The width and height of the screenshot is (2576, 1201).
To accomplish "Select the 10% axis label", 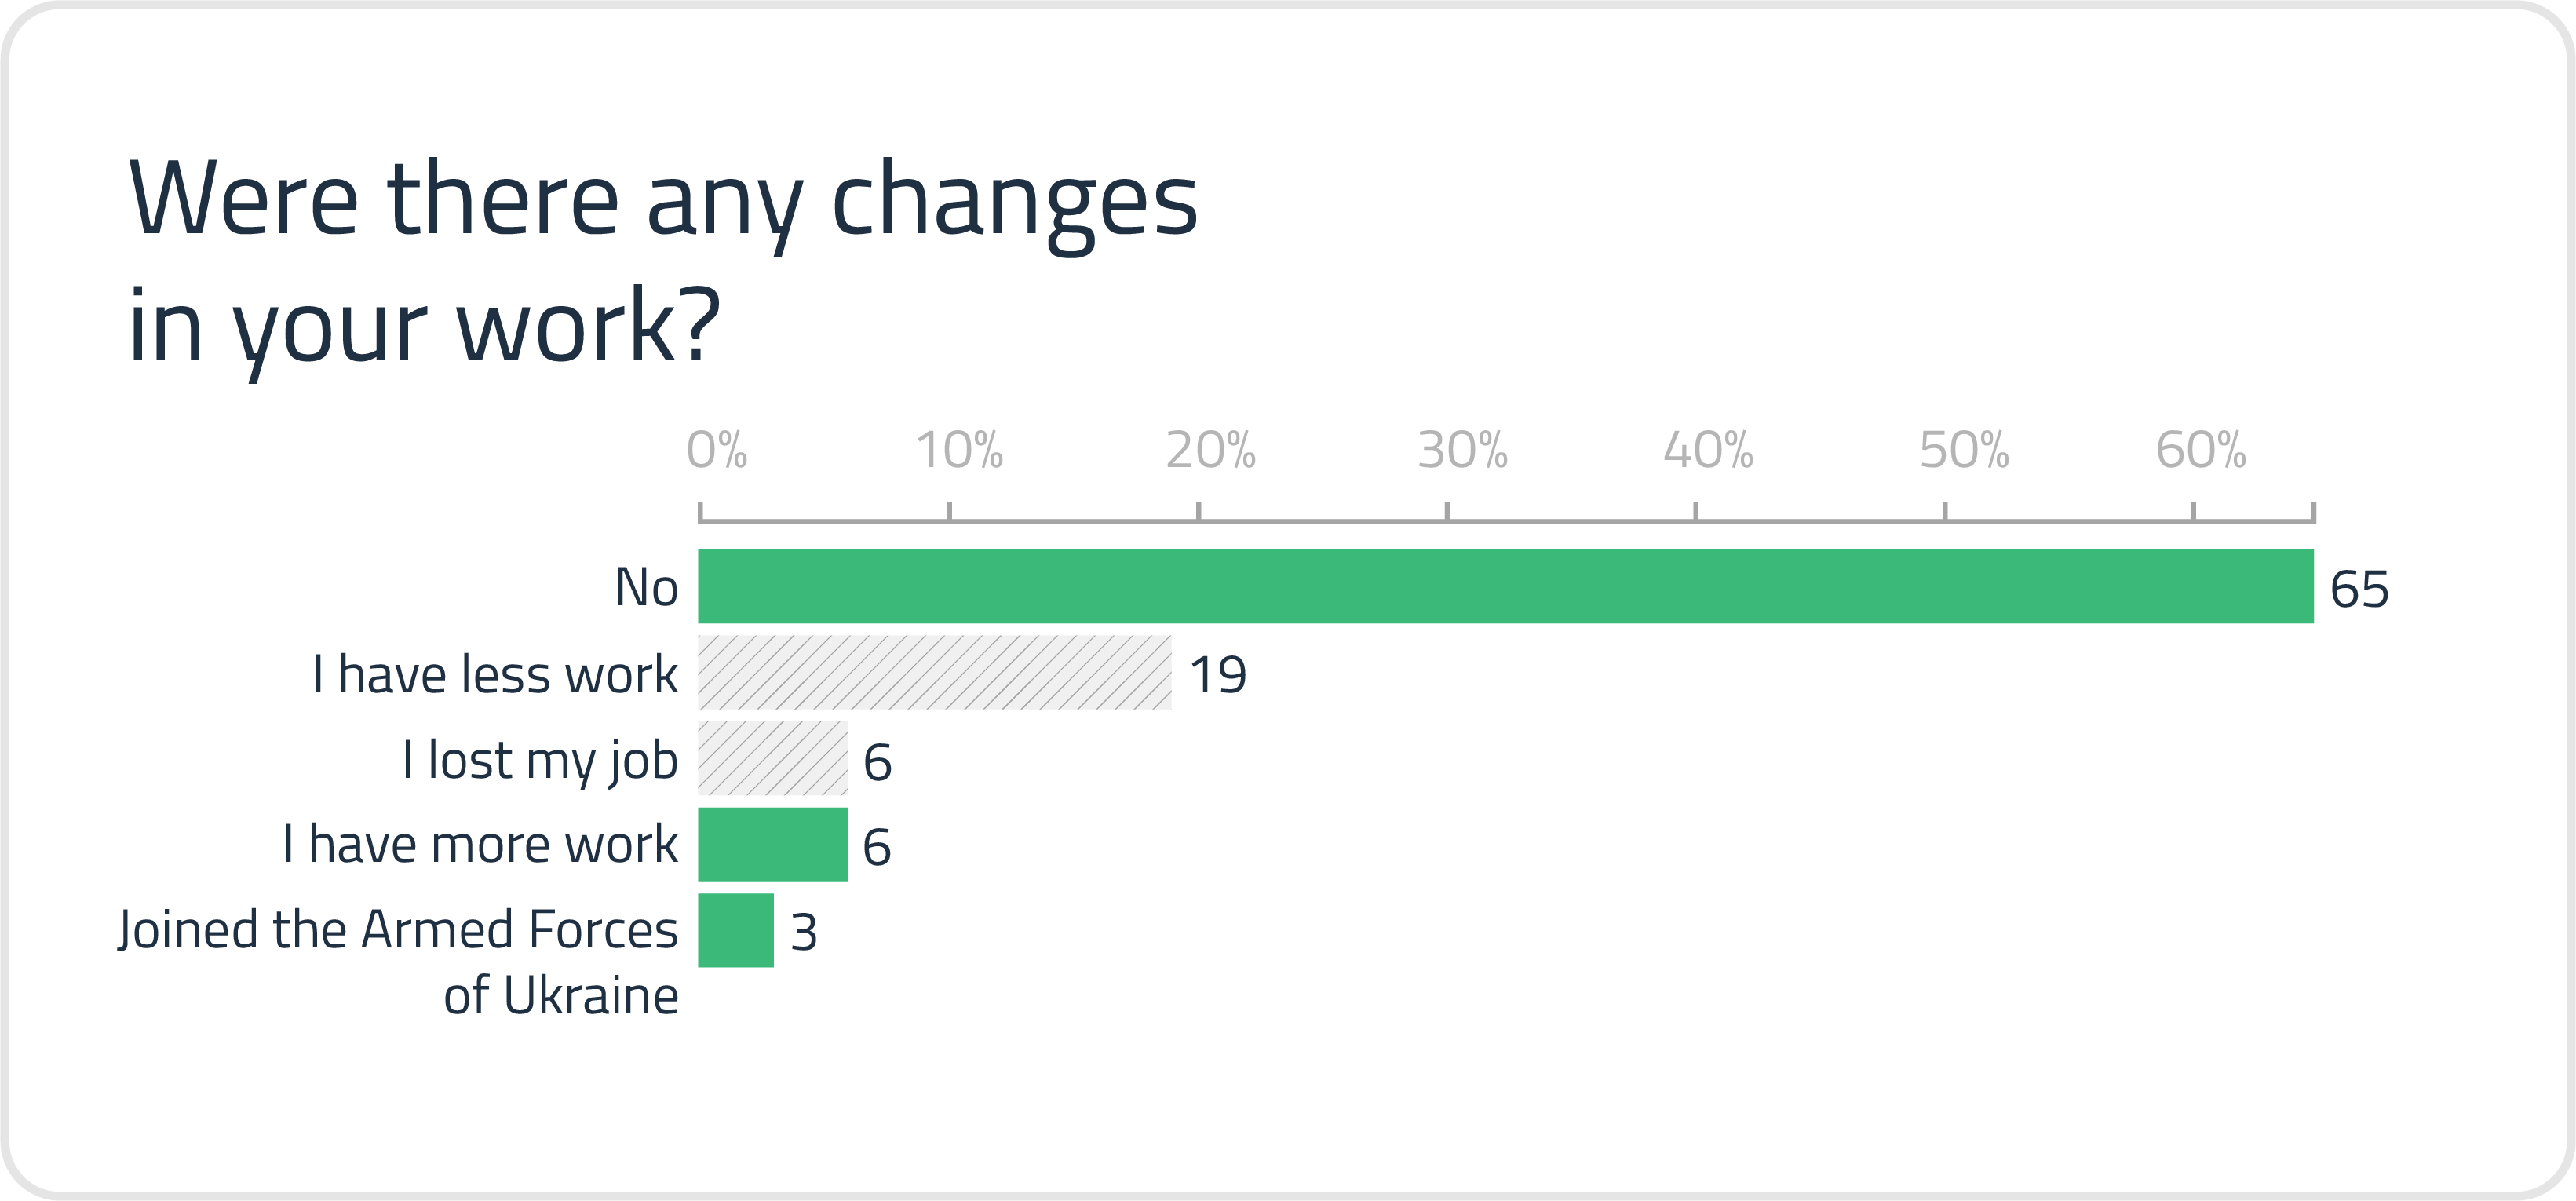I will [960, 450].
